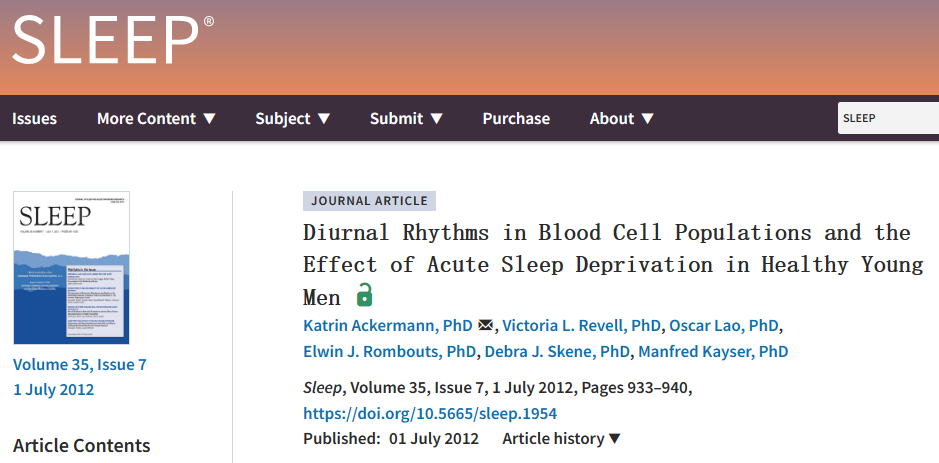Open author Elwin J. Rombouts, PhD
This screenshot has width=939, height=463.
coord(390,352)
